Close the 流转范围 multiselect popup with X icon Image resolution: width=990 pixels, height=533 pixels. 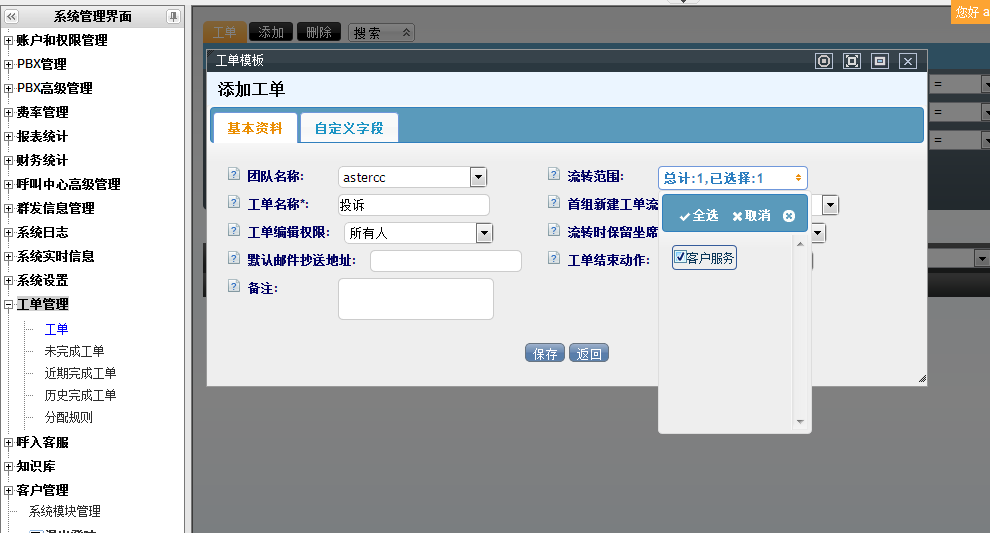788,216
